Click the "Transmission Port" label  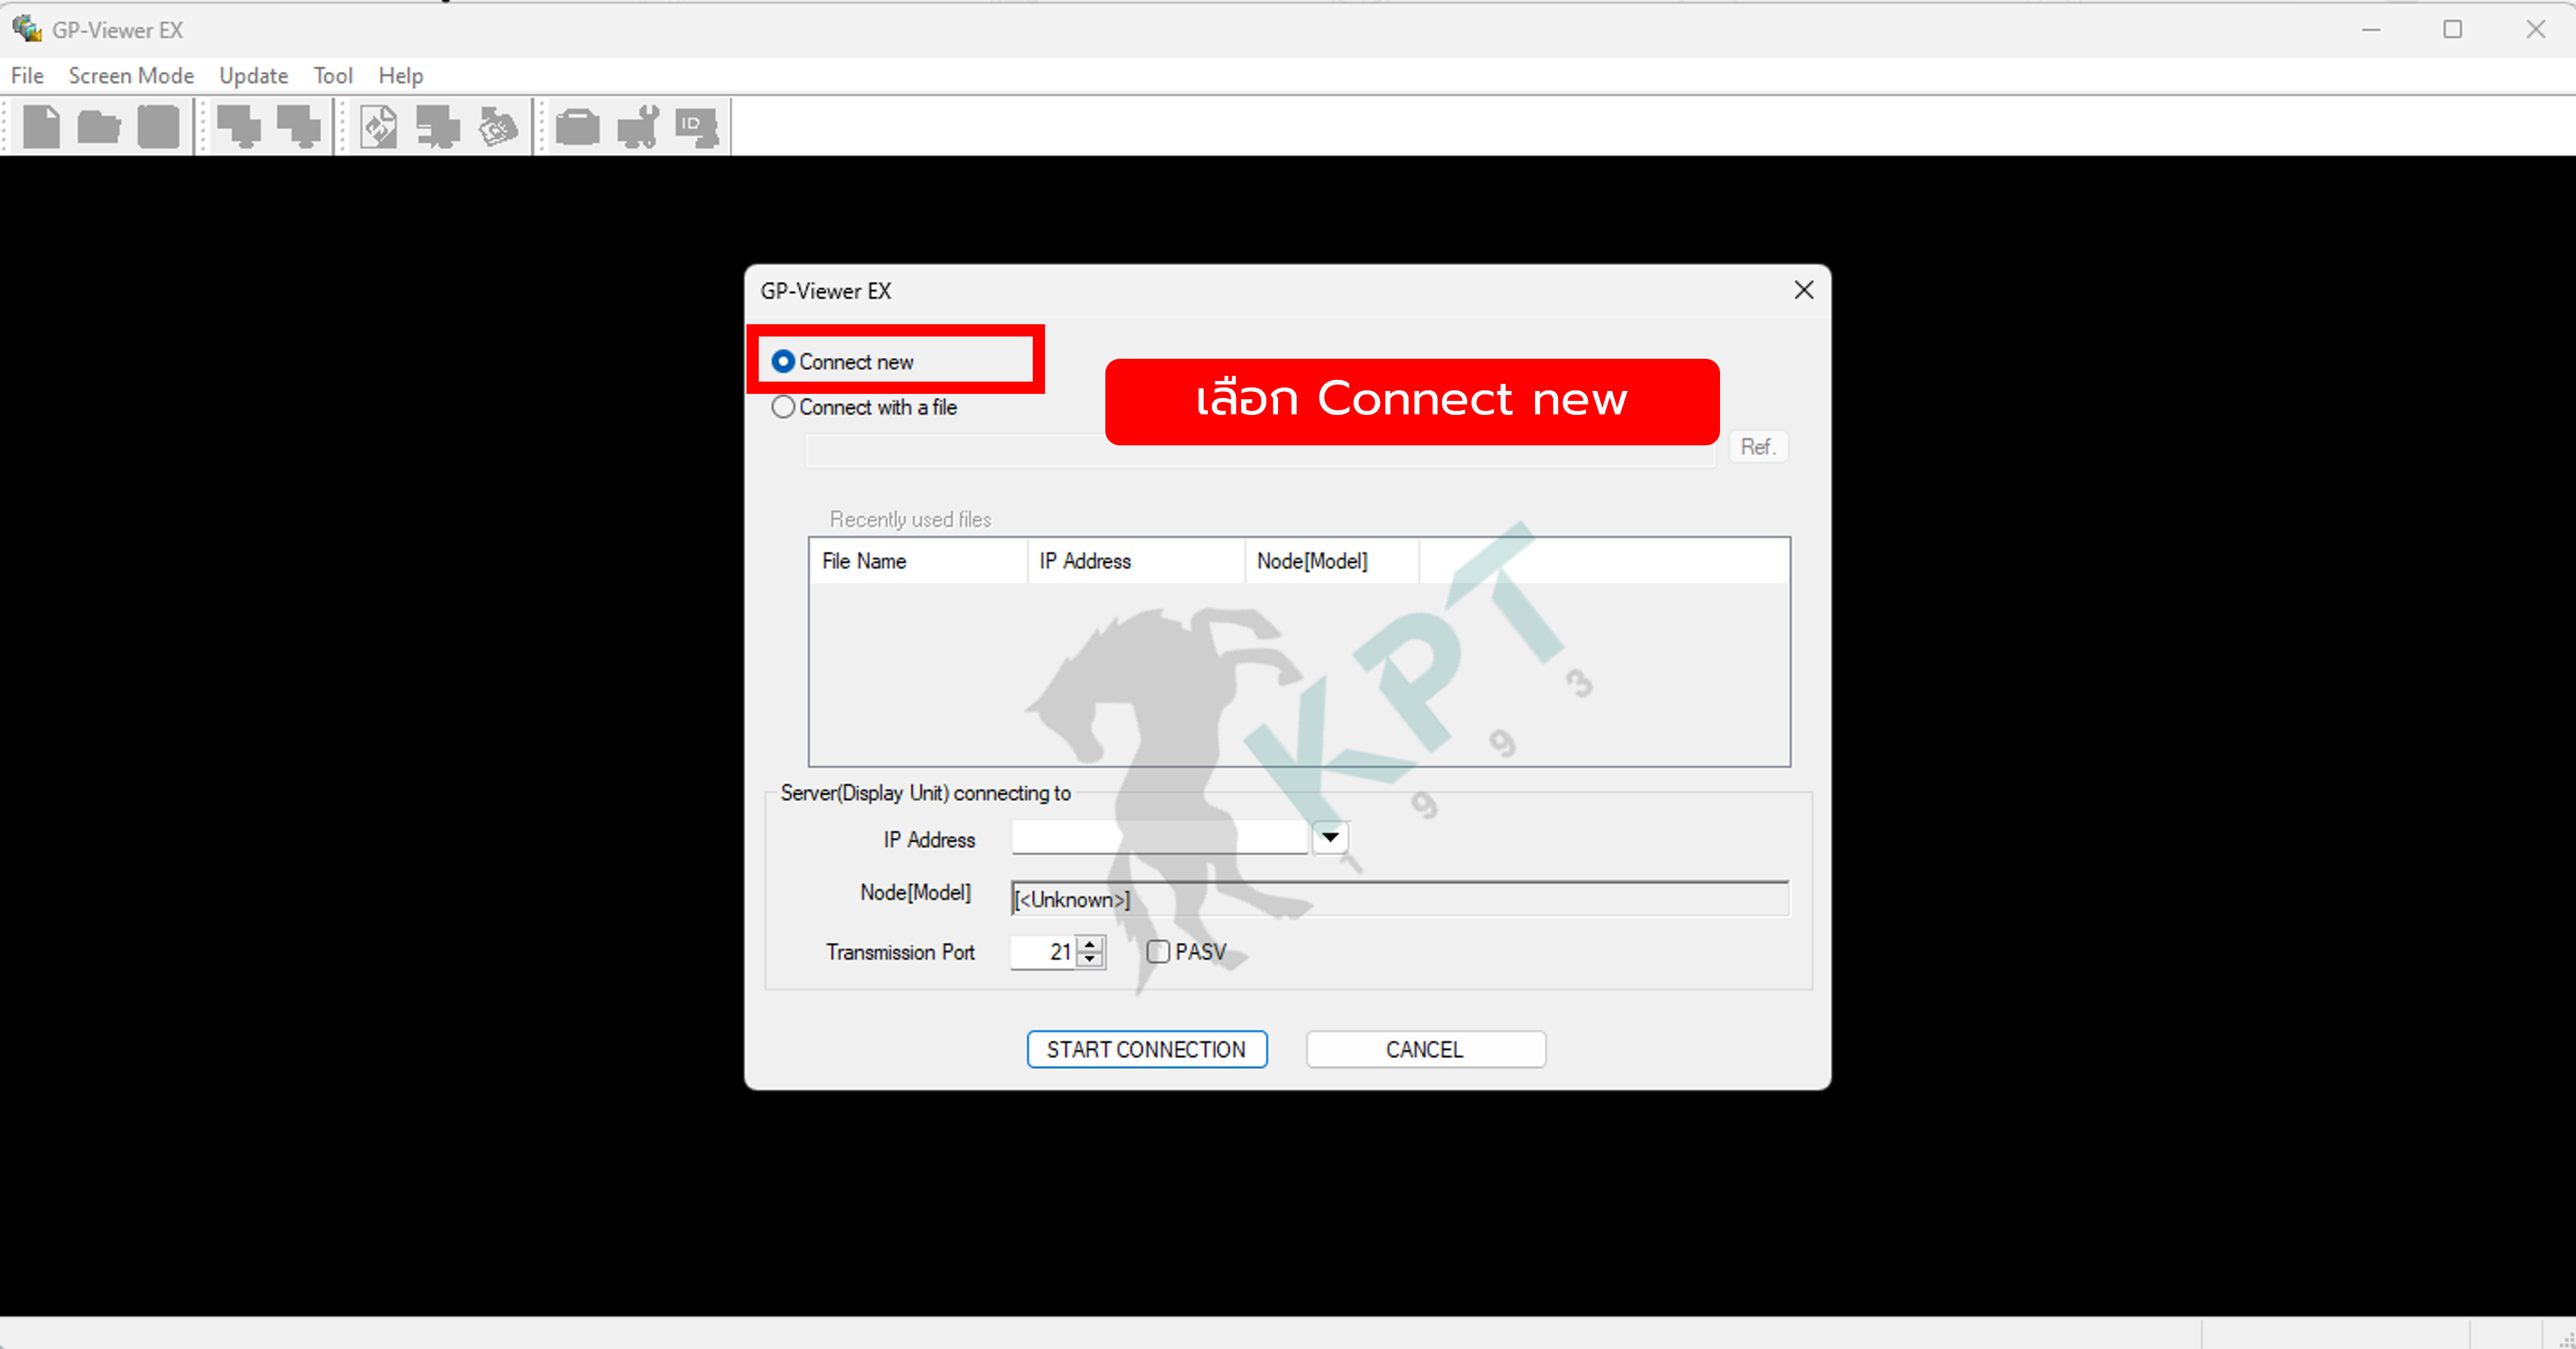900,952
